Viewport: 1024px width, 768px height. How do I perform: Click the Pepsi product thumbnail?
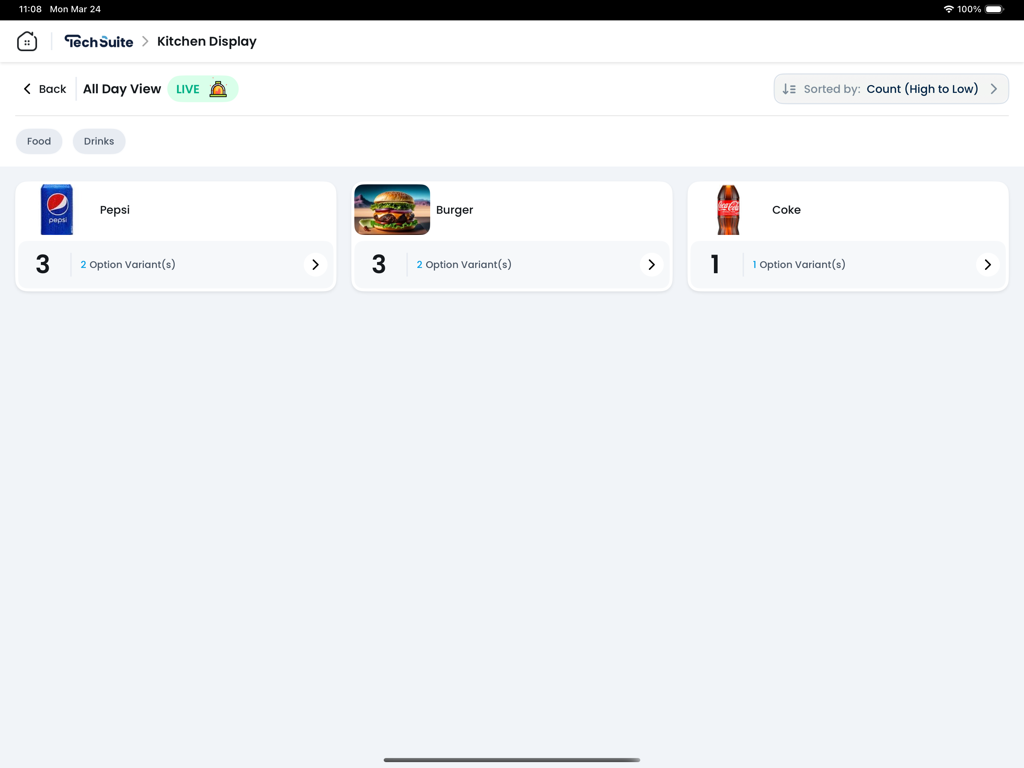point(57,210)
